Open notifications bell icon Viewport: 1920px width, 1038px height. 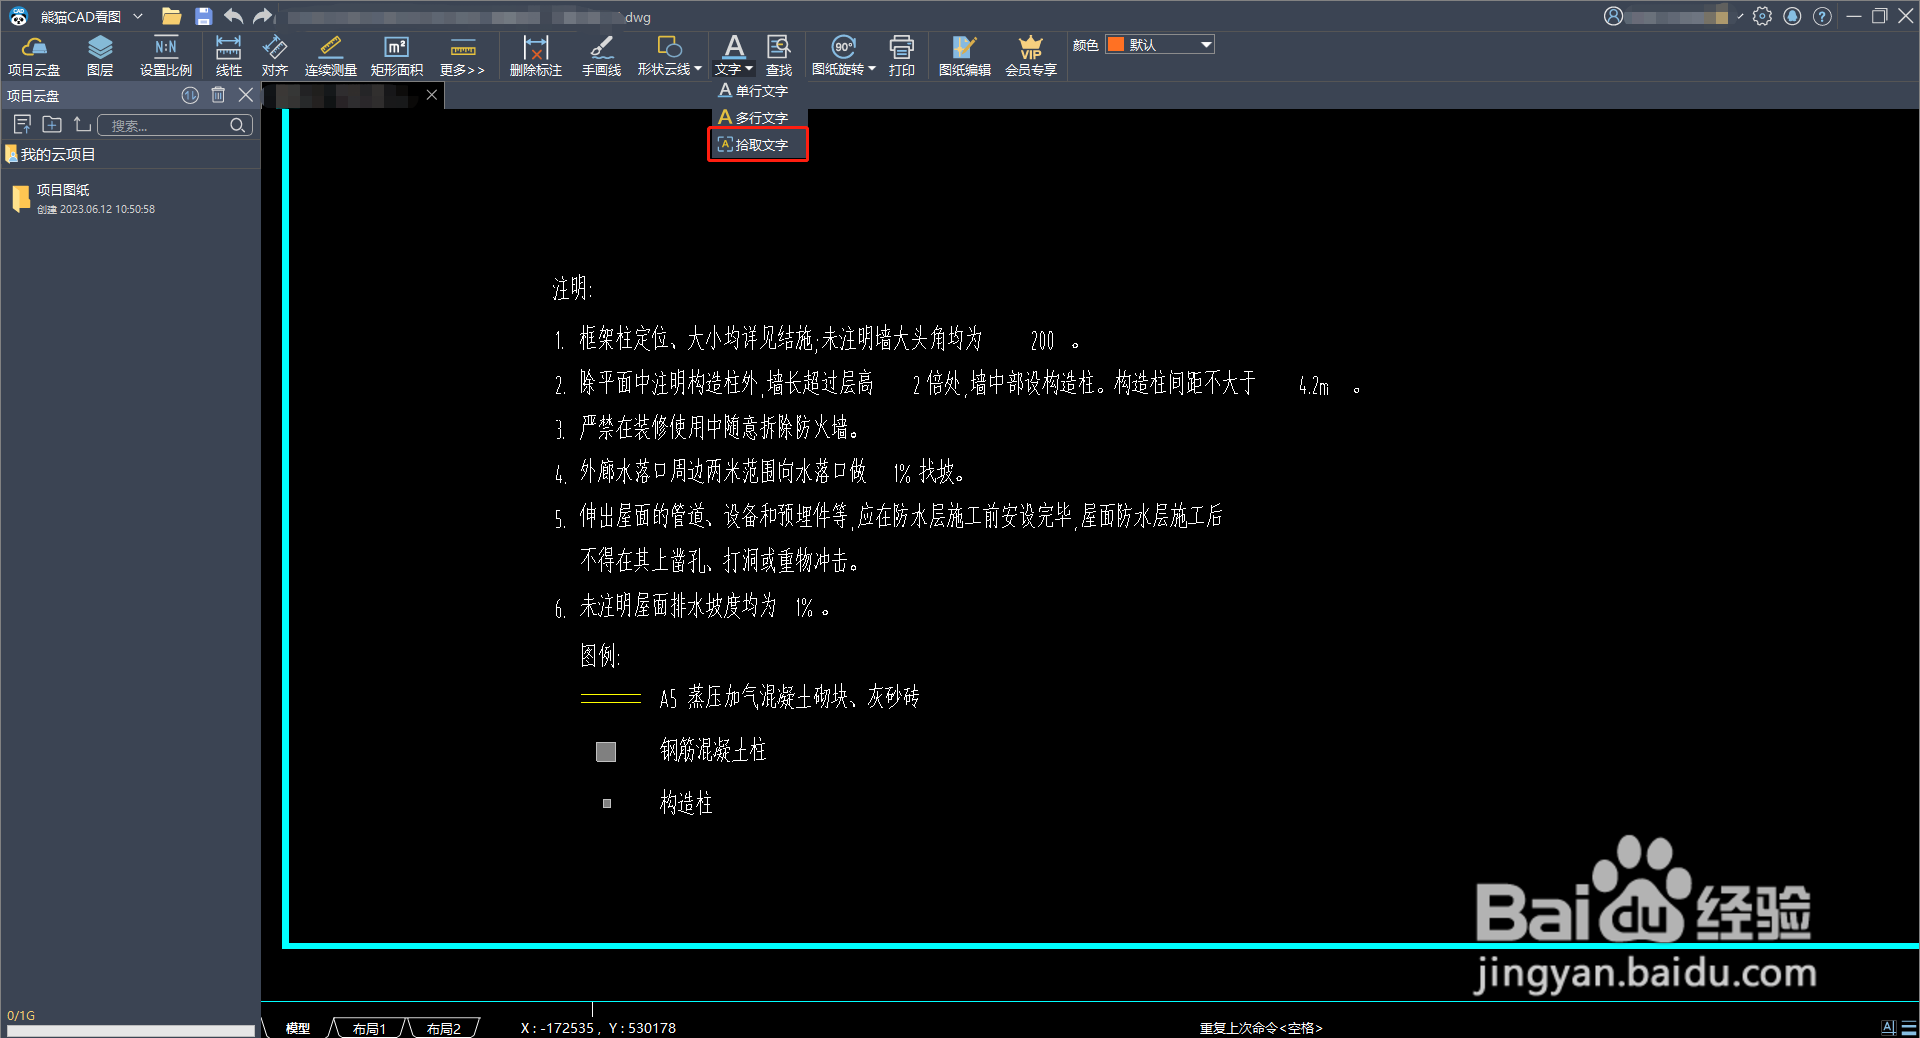(1792, 16)
